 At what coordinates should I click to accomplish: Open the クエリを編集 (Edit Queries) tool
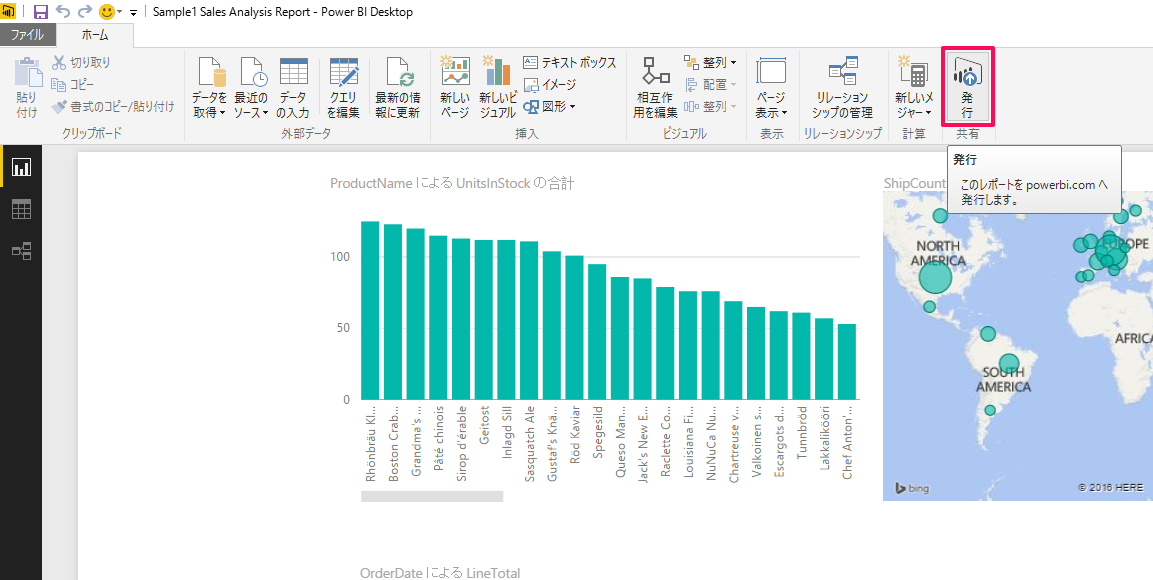click(x=343, y=86)
